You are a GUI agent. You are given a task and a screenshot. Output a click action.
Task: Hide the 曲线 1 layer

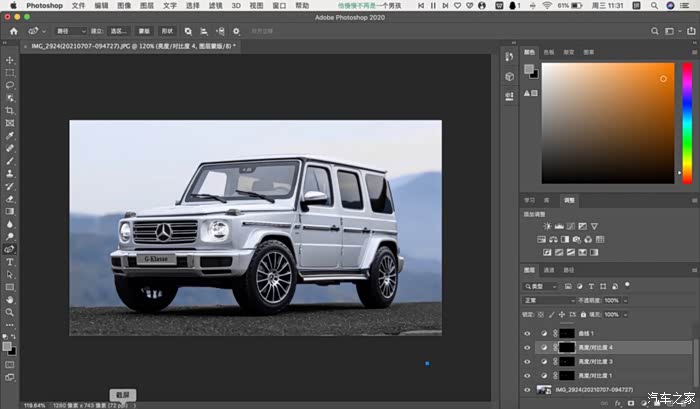click(528, 332)
